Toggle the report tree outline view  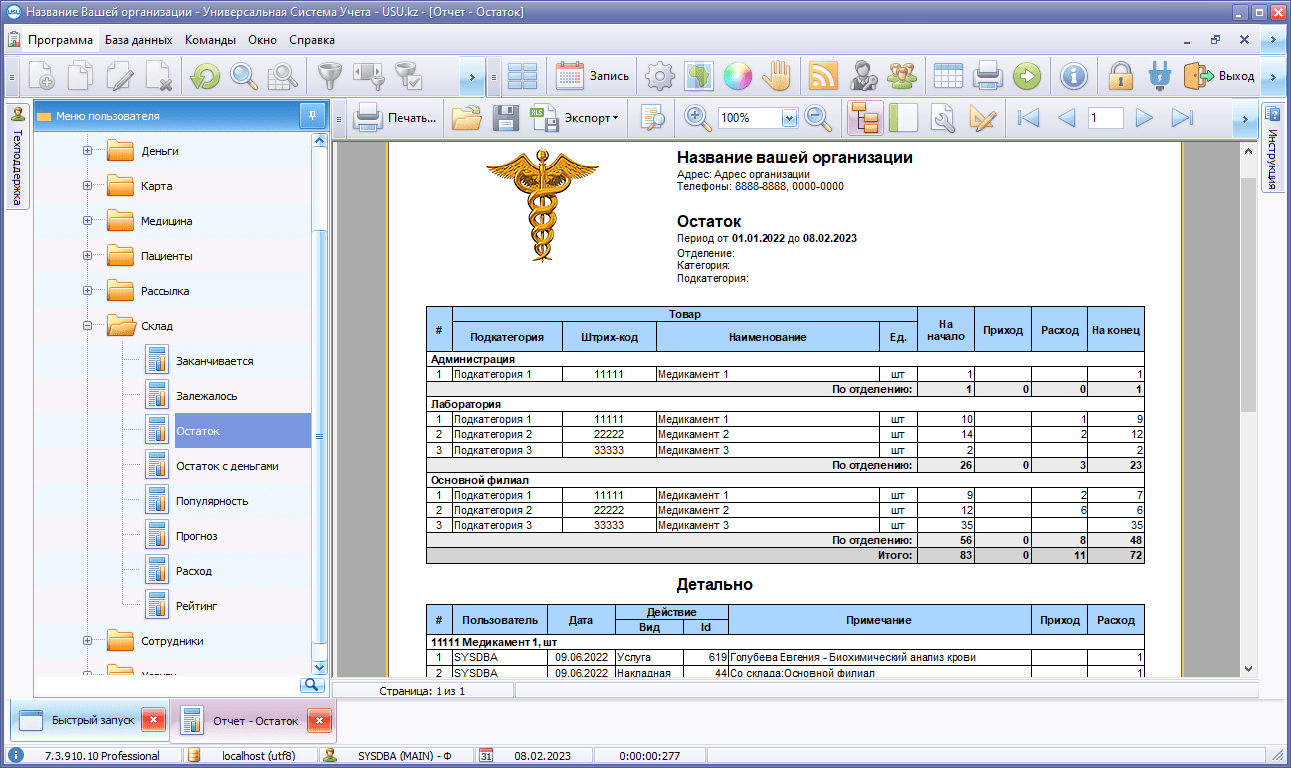coord(864,118)
